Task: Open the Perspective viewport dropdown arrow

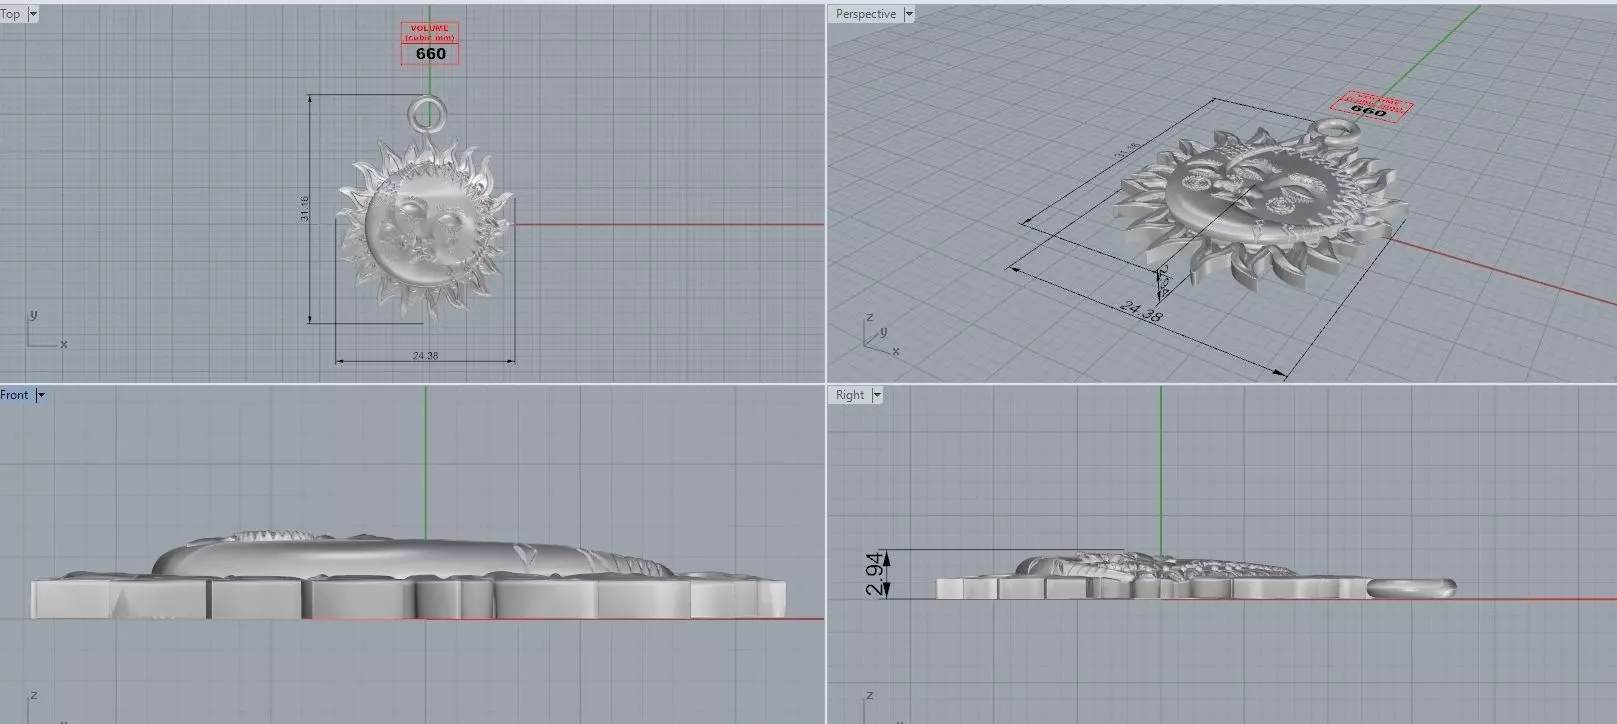Action: click(x=909, y=14)
